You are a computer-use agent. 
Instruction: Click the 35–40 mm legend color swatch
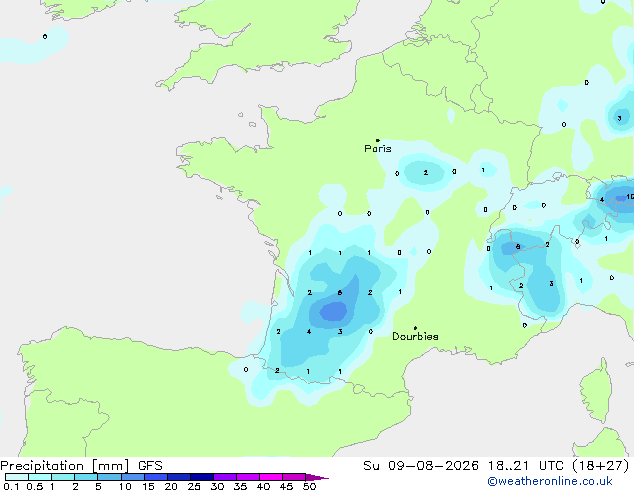click(248, 477)
